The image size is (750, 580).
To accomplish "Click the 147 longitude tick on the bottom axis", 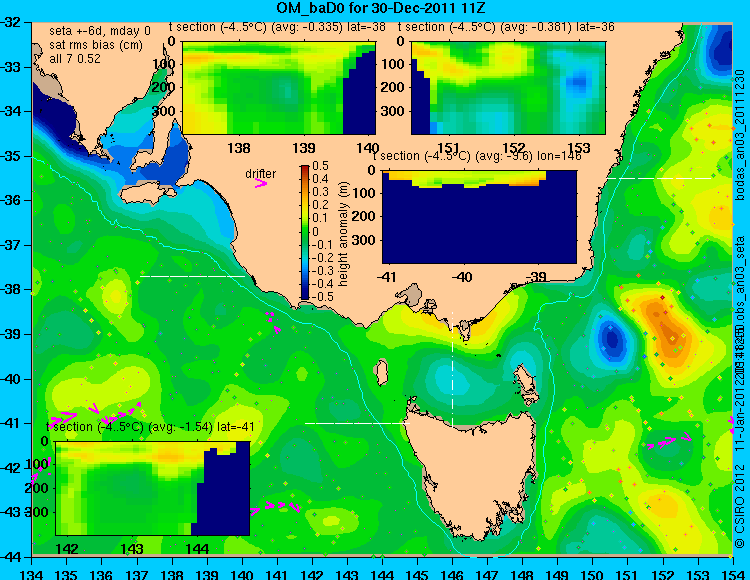I will [487, 574].
